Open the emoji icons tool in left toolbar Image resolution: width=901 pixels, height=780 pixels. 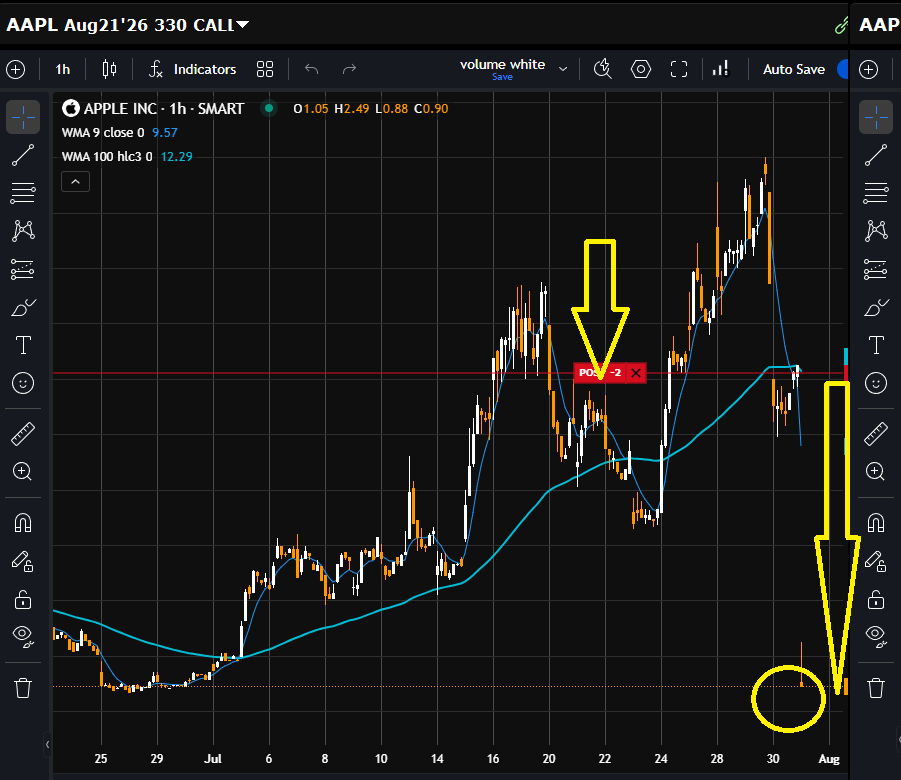[23, 383]
